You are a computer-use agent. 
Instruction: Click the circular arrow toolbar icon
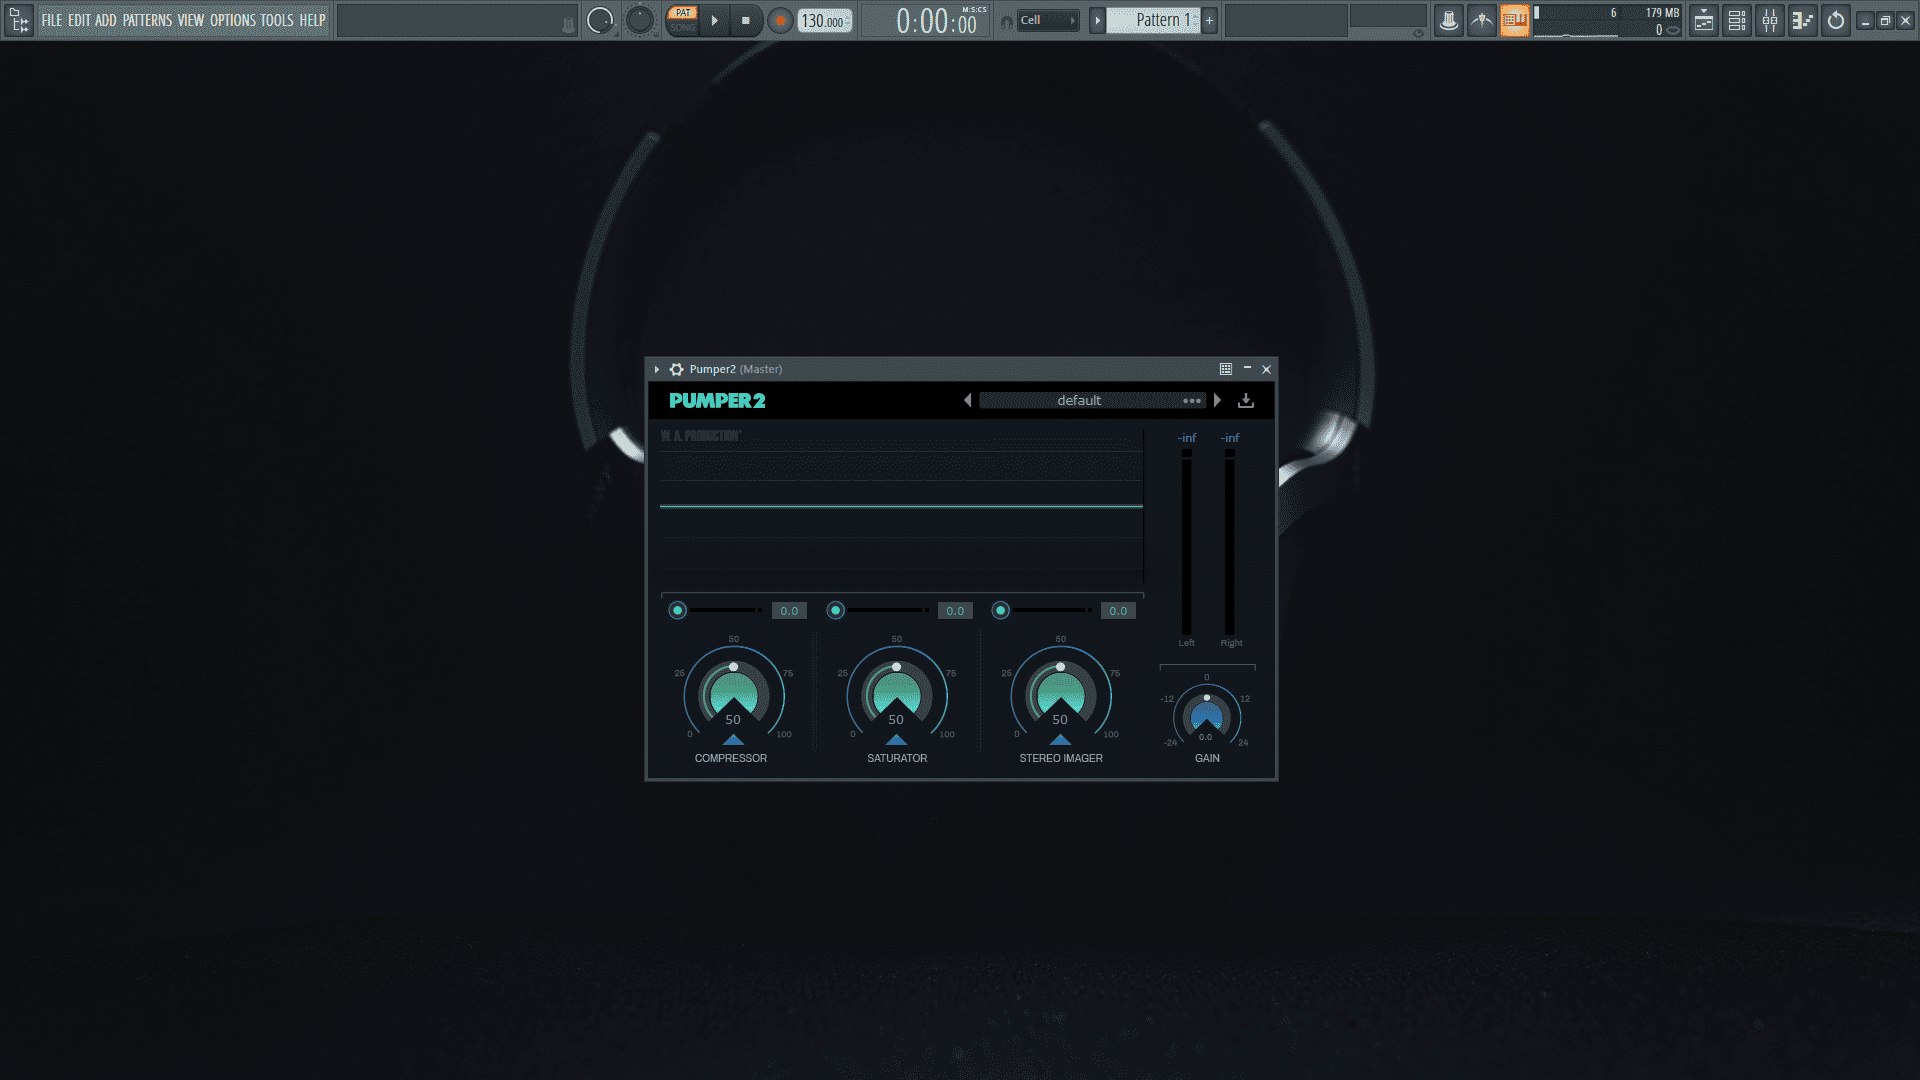(1836, 20)
